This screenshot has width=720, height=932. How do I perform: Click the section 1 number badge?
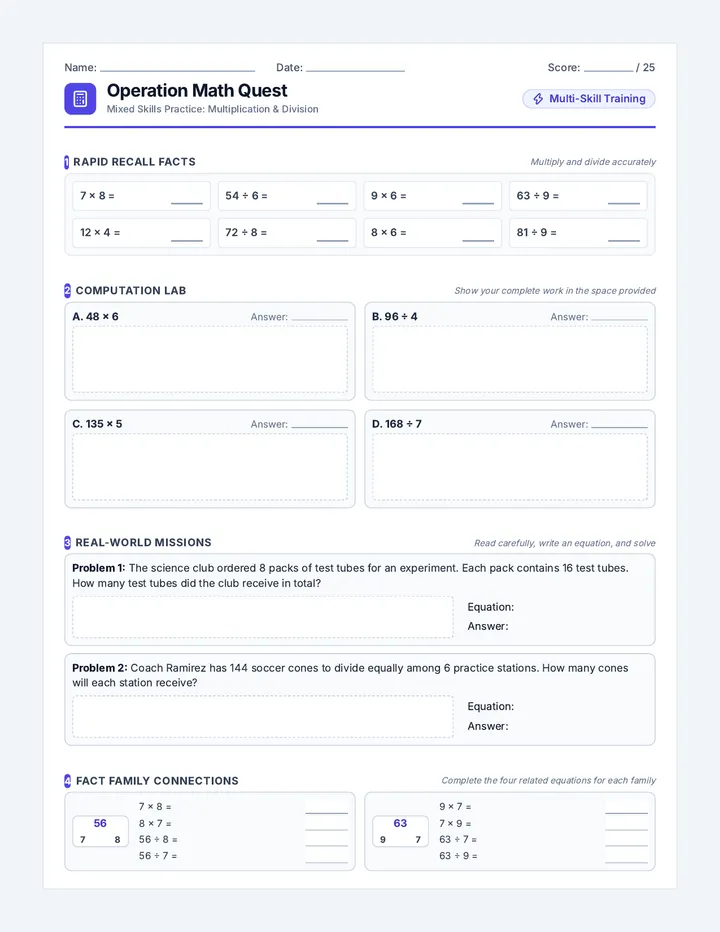[x=67, y=162]
